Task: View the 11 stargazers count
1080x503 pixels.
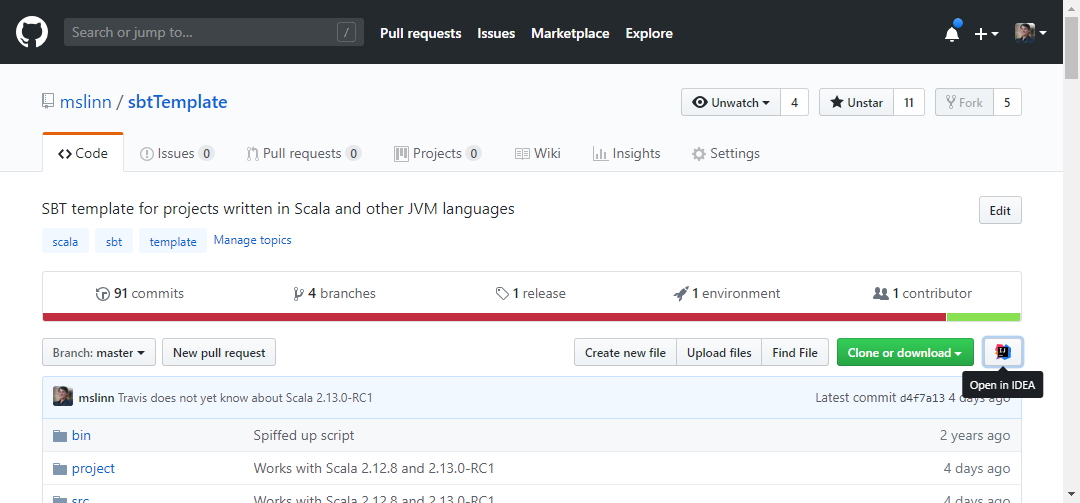Action: click(x=908, y=102)
